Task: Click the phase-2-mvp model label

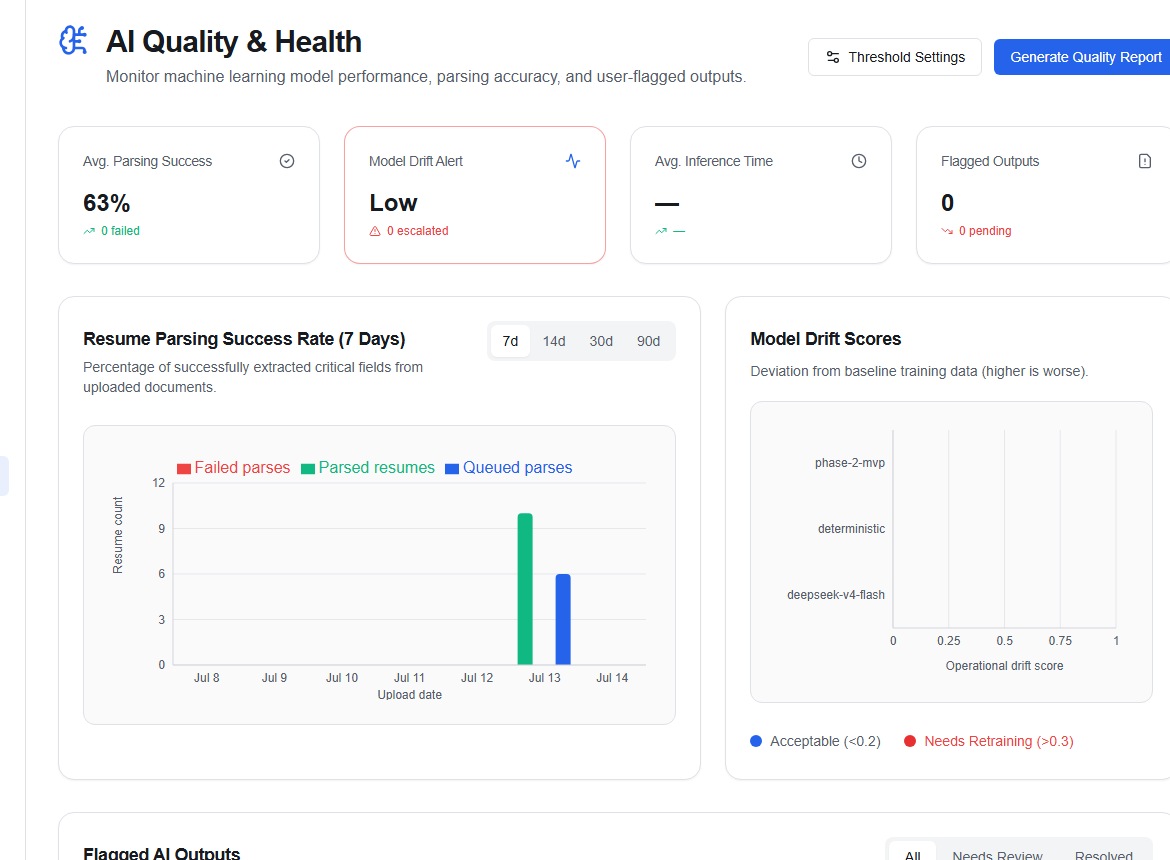Action: pos(850,463)
